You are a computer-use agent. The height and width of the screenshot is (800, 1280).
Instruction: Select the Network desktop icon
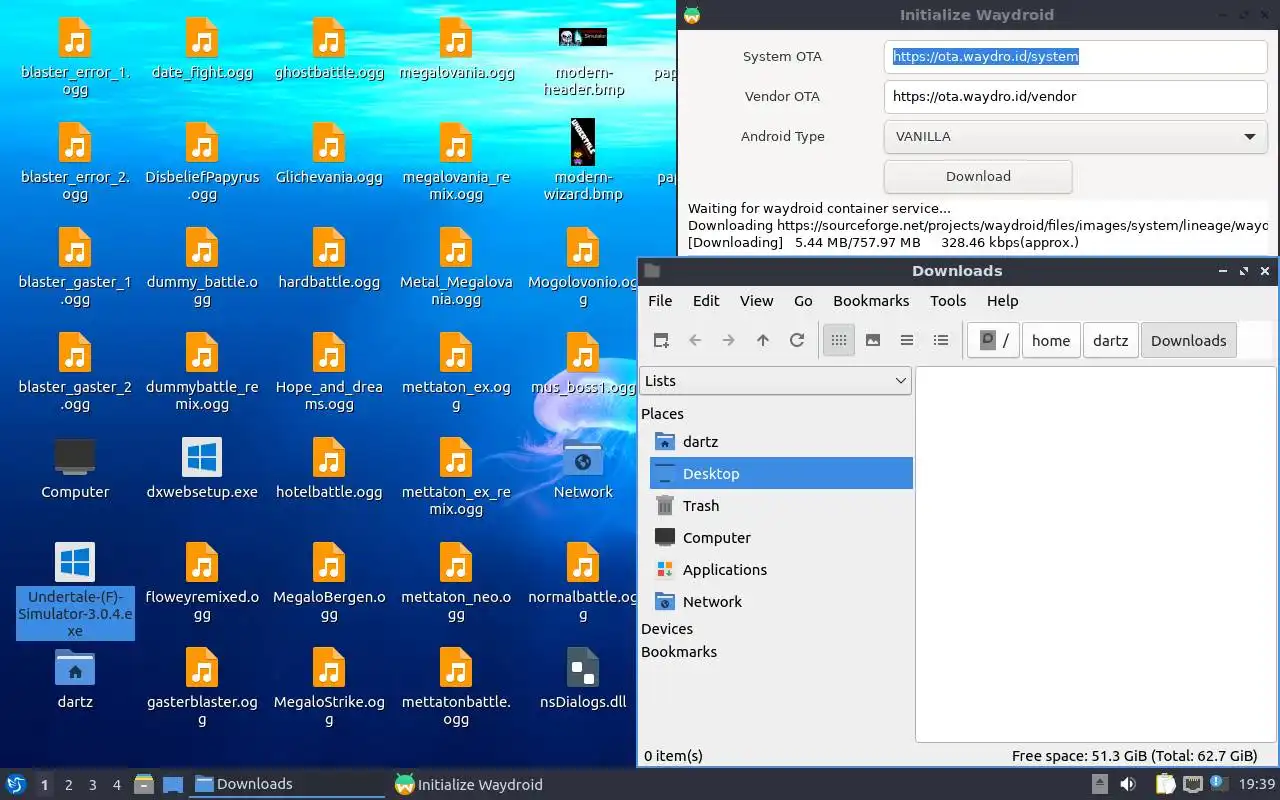pyautogui.click(x=583, y=469)
